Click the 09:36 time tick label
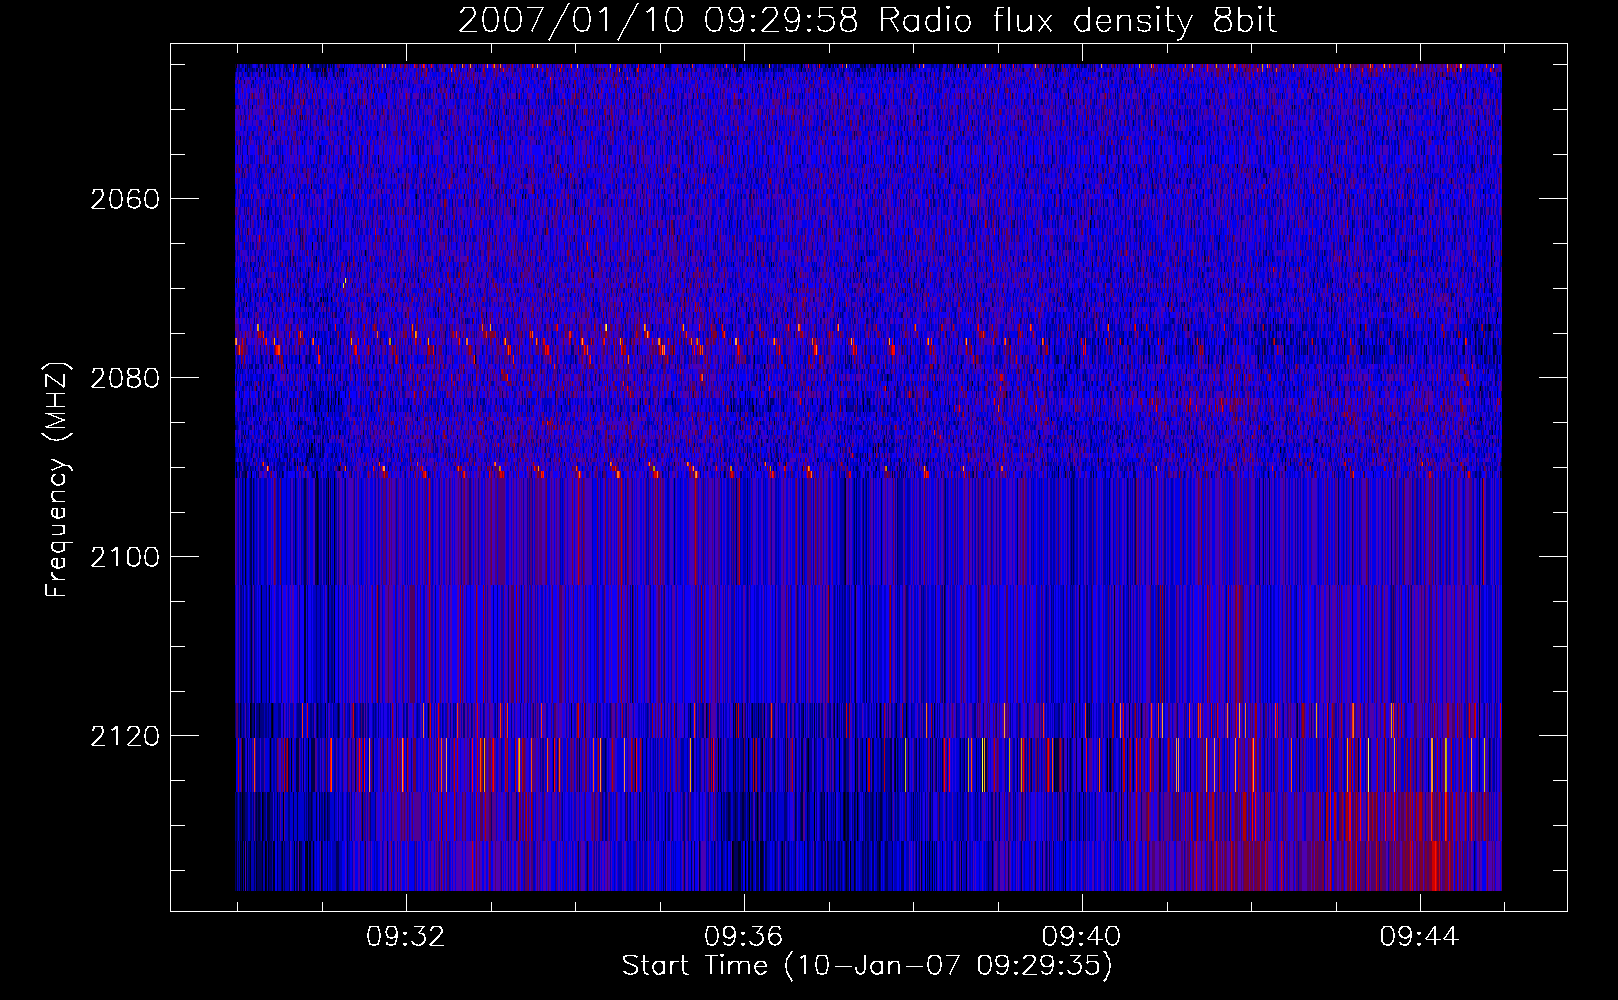 [743, 937]
